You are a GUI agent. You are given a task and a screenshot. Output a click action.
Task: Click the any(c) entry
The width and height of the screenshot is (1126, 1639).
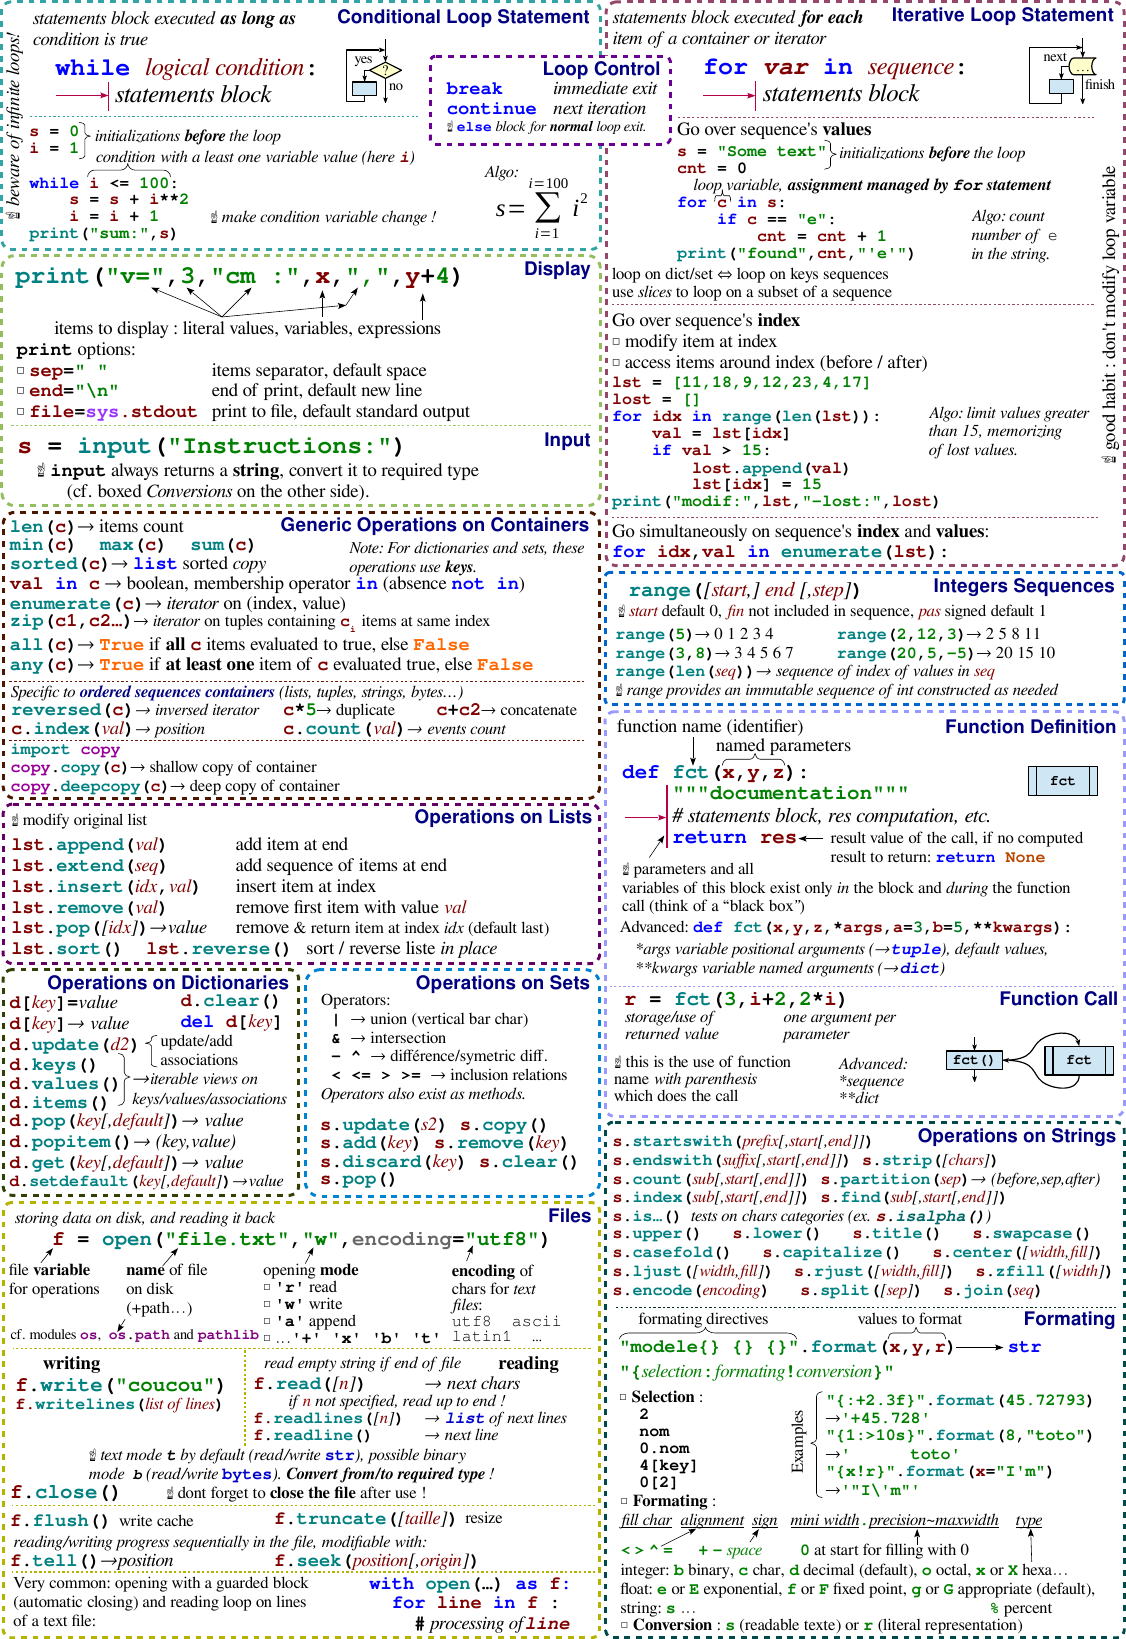point(42,665)
